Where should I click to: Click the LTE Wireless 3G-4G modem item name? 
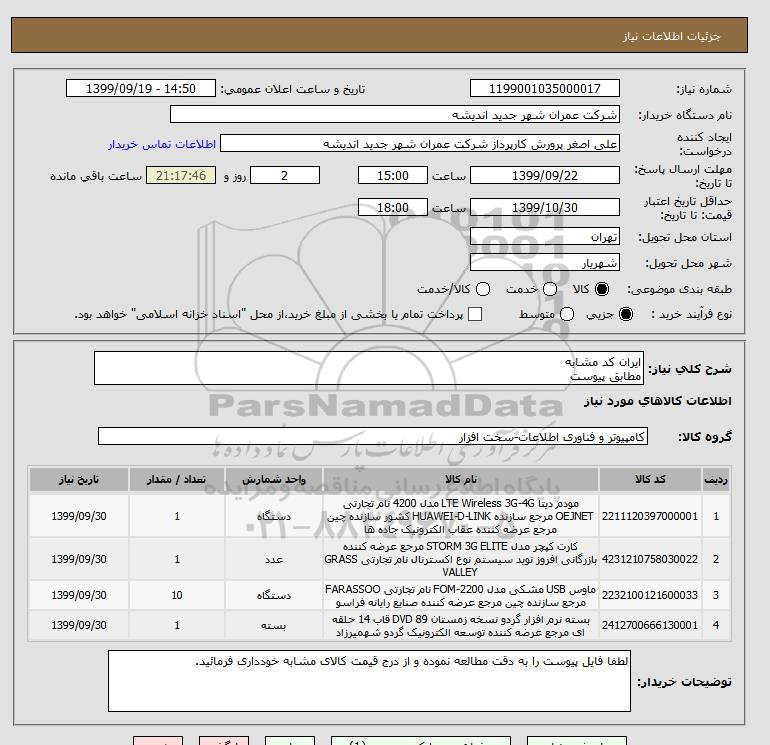461,516
